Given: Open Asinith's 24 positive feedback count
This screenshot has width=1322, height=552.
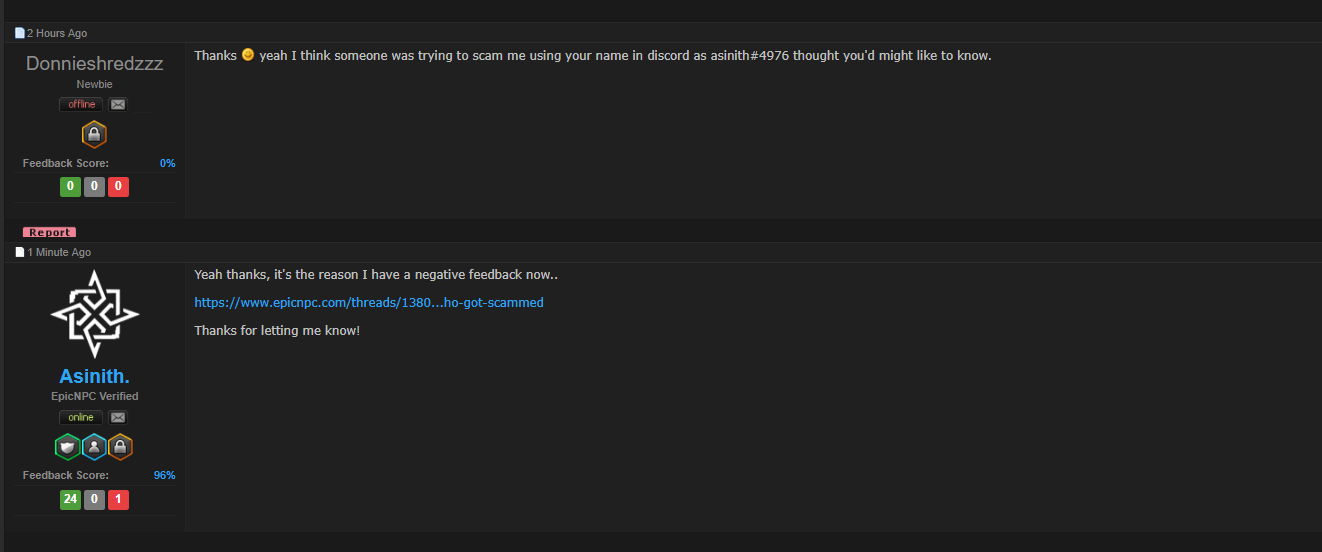Looking at the screenshot, I should point(70,499).
